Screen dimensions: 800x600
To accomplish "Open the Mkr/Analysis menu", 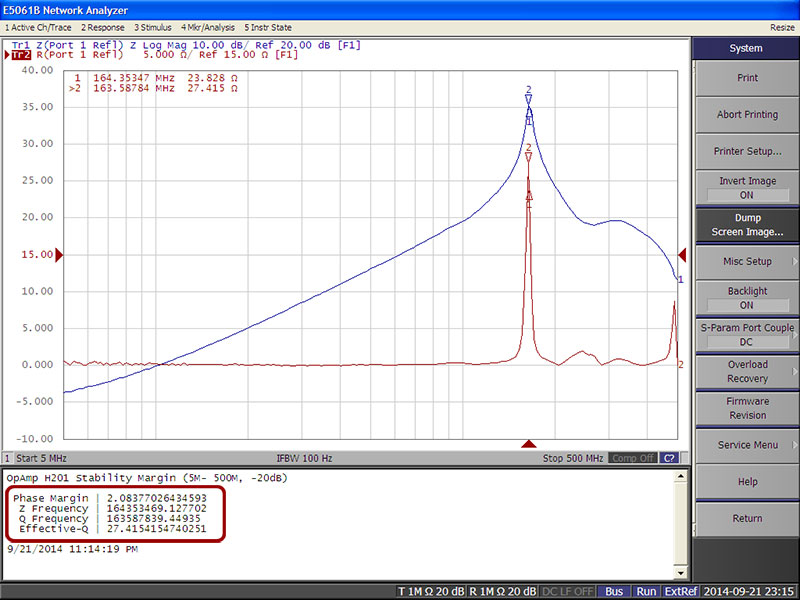I will point(208,27).
